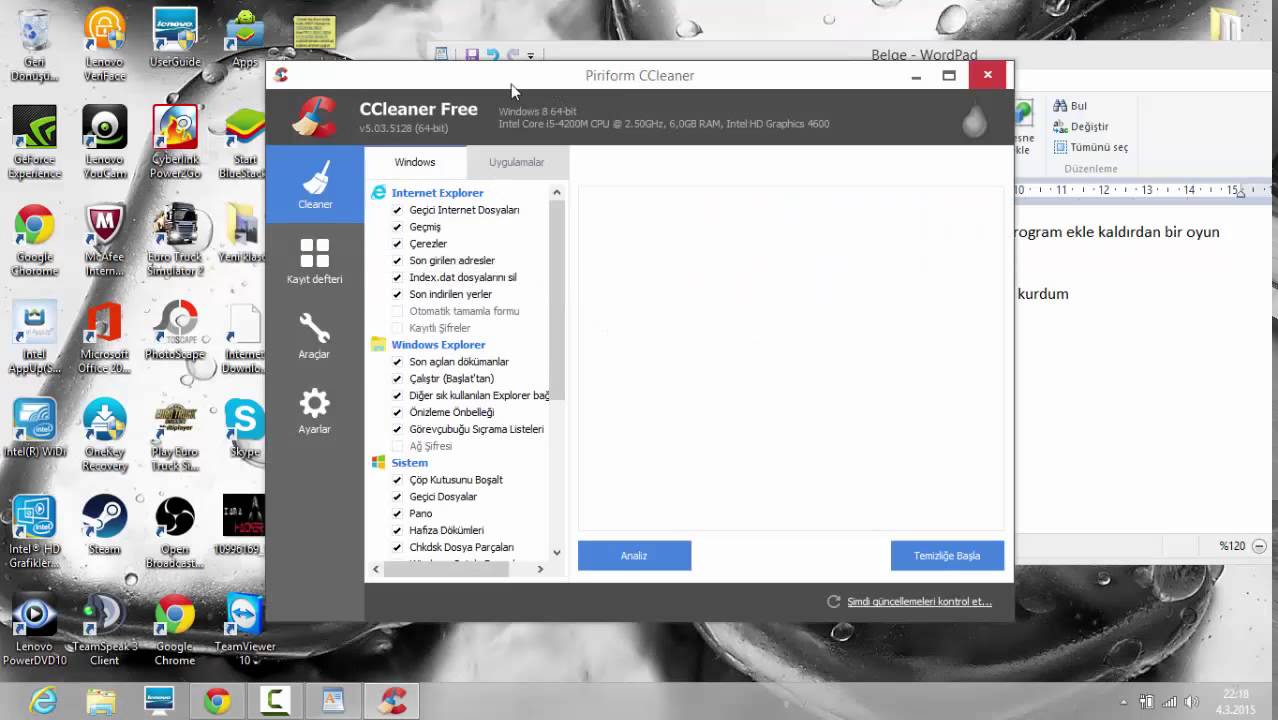Click the Analiz button
Screen dimensions: 1278x720
[634, 555]
